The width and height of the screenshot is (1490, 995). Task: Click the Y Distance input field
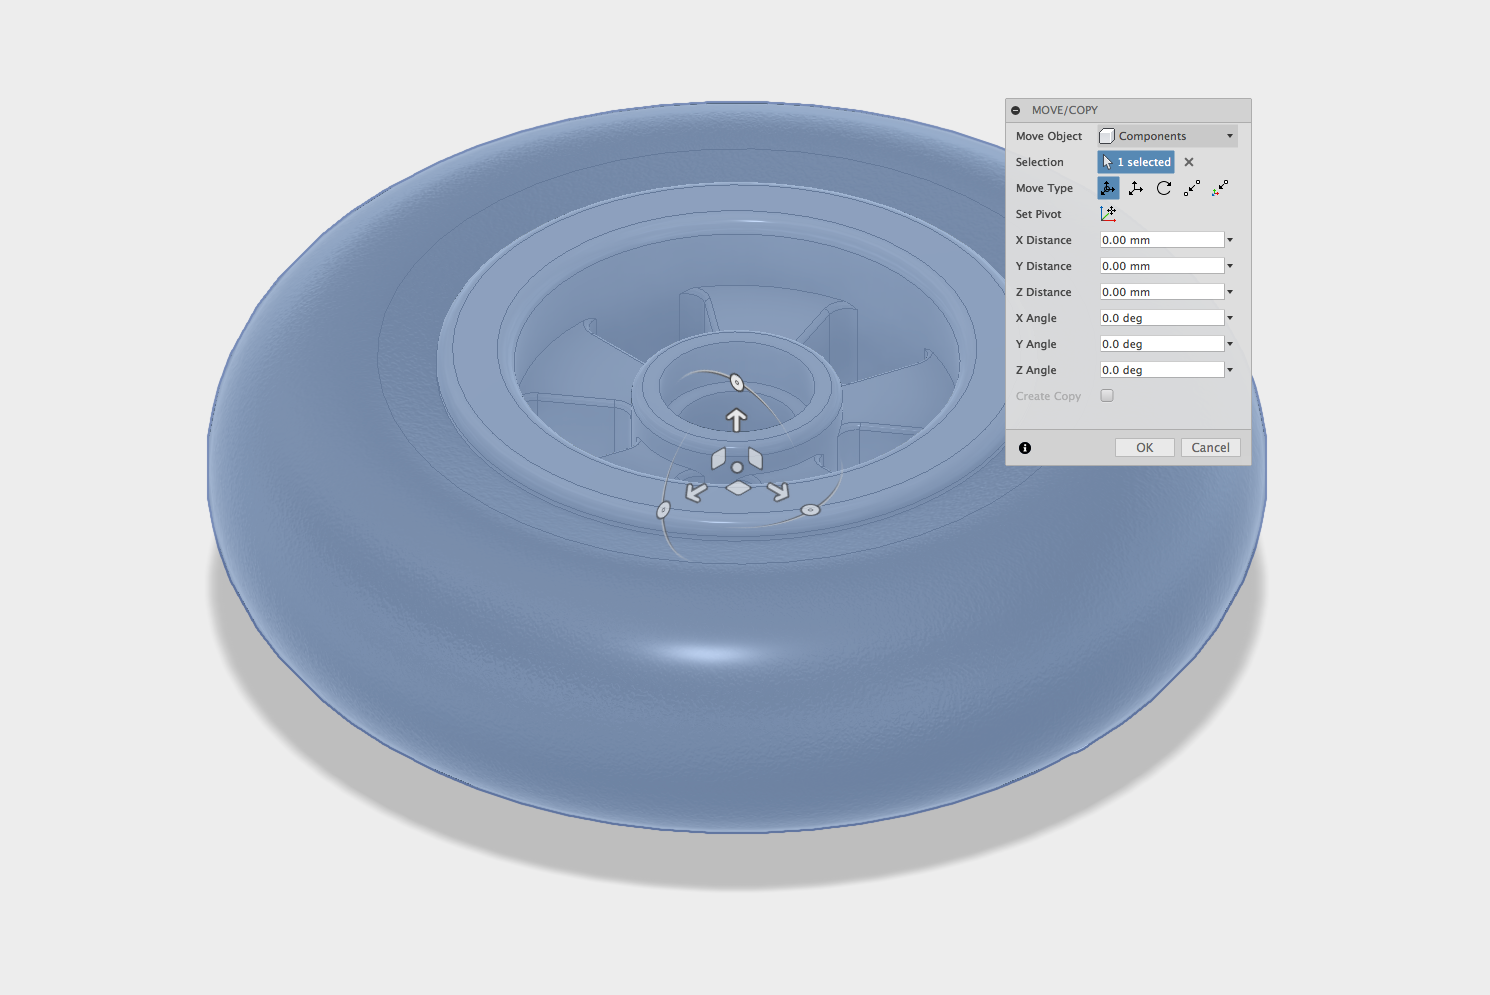click(1162, 266)
